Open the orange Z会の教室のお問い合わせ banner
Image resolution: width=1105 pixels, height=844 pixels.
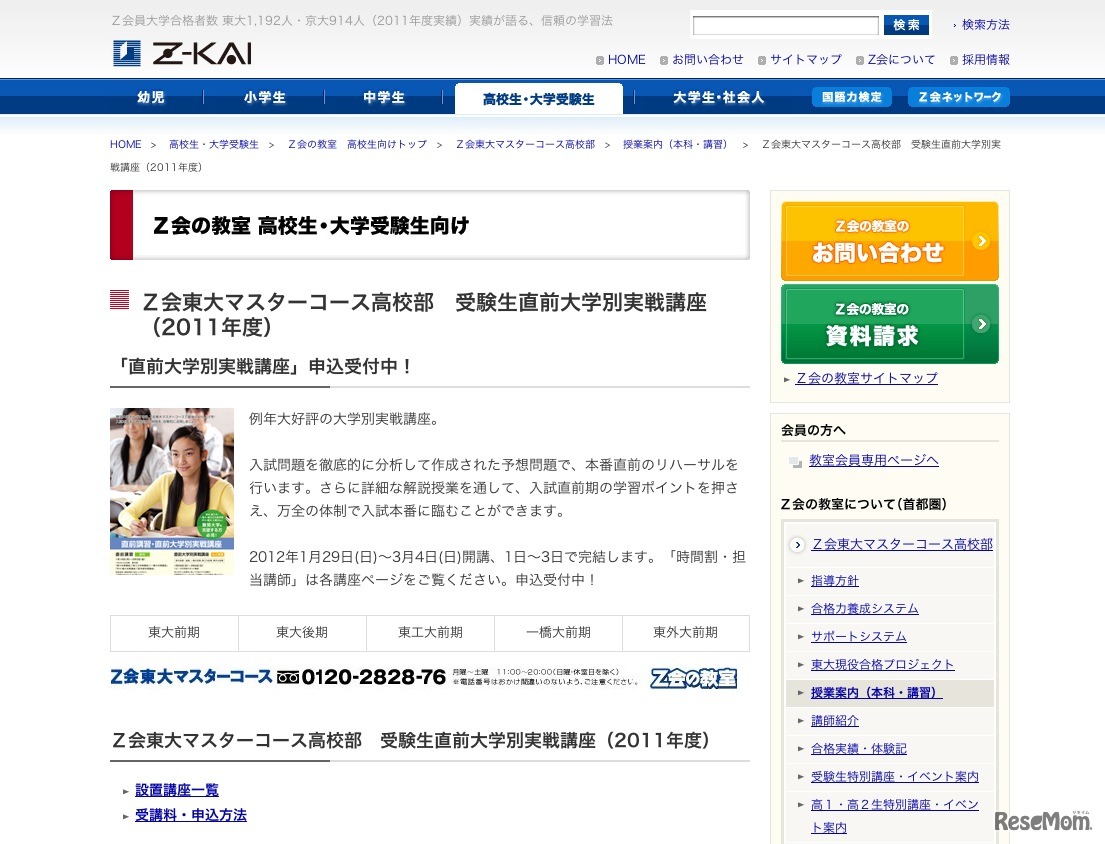[888, 240]
